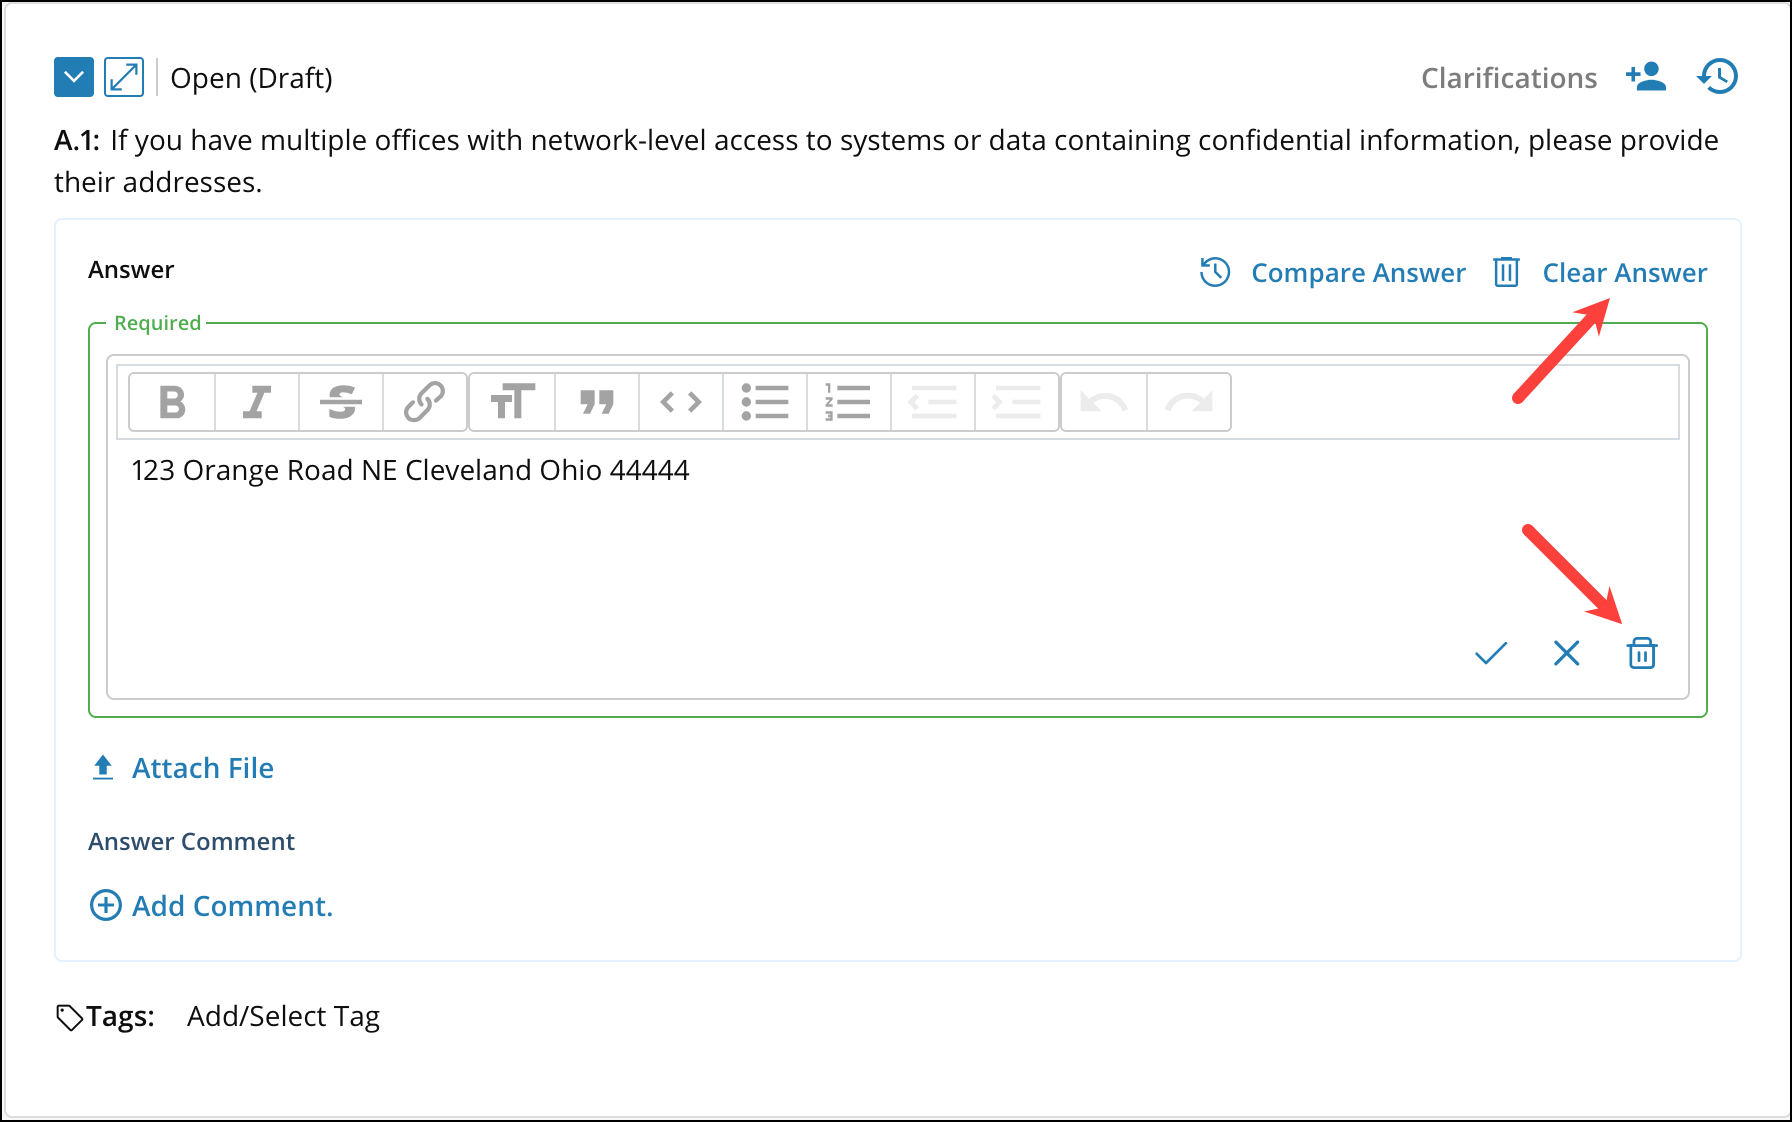The image size is (1792, 1122).
Task: Open the text size tool
Action: (x=512, y=402)
